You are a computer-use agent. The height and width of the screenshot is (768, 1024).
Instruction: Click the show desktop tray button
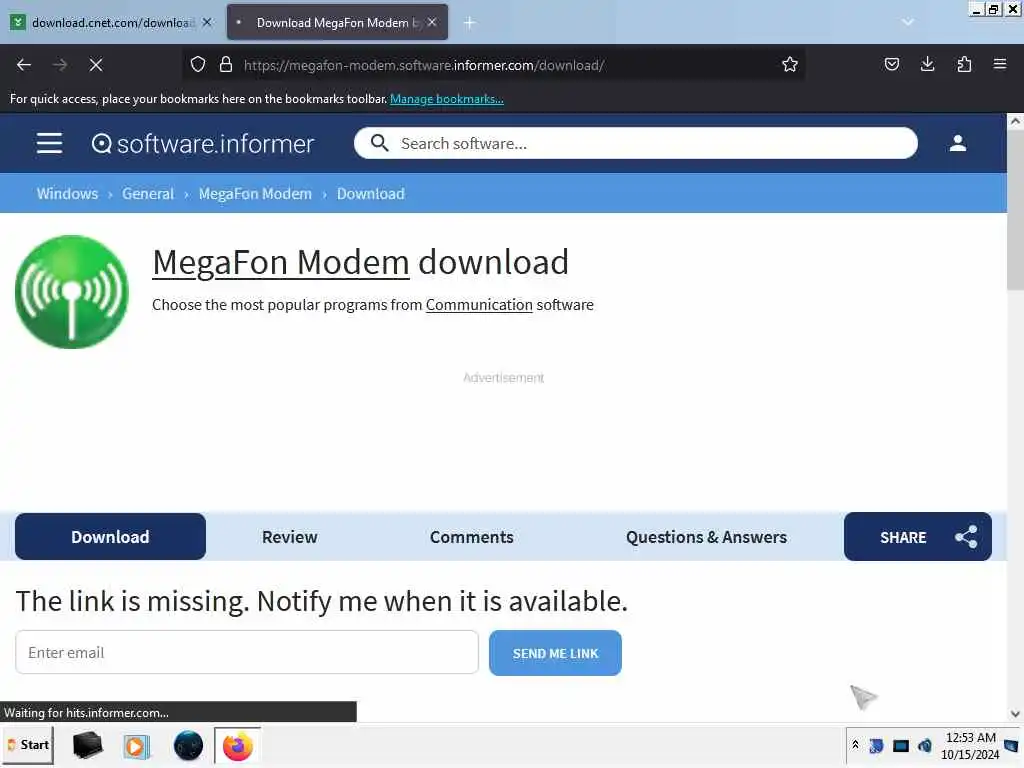coord(1011,745)
